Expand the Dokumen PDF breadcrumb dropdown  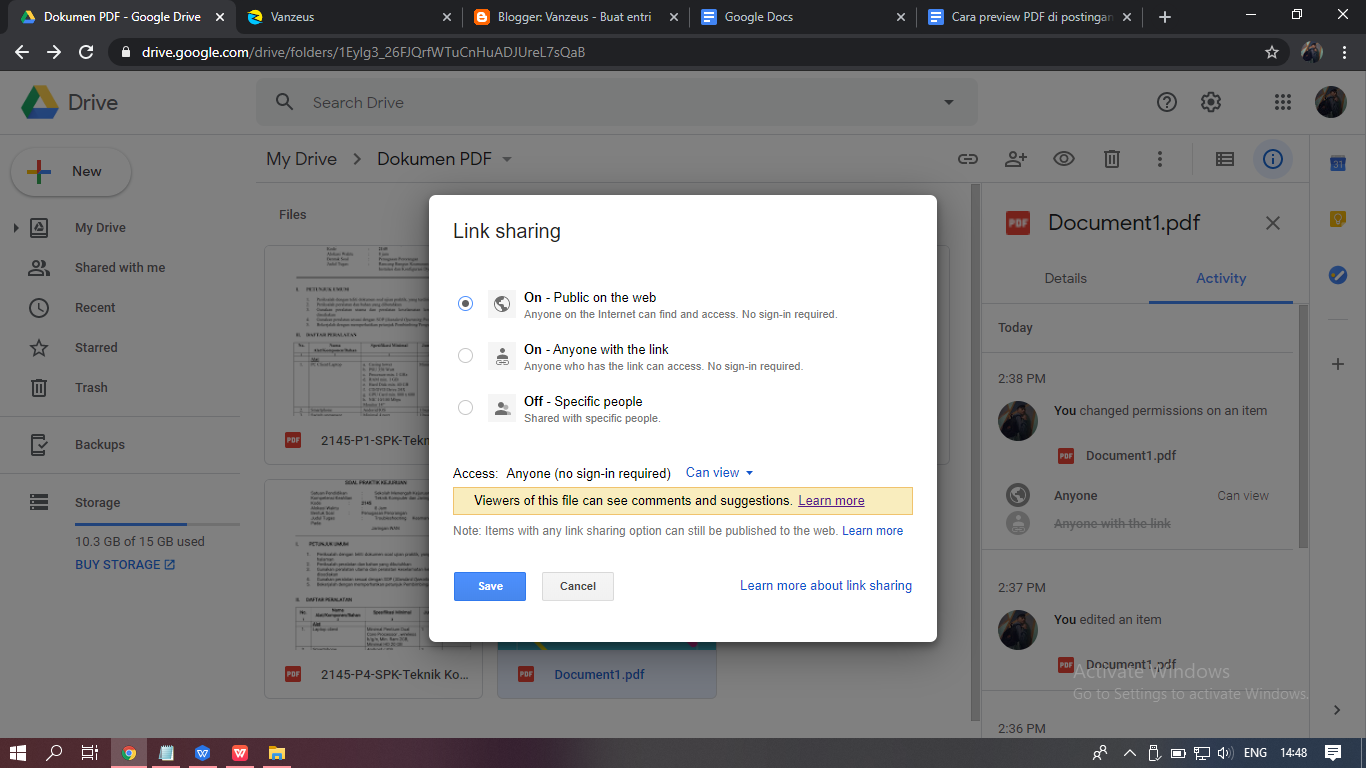(507, 158)
